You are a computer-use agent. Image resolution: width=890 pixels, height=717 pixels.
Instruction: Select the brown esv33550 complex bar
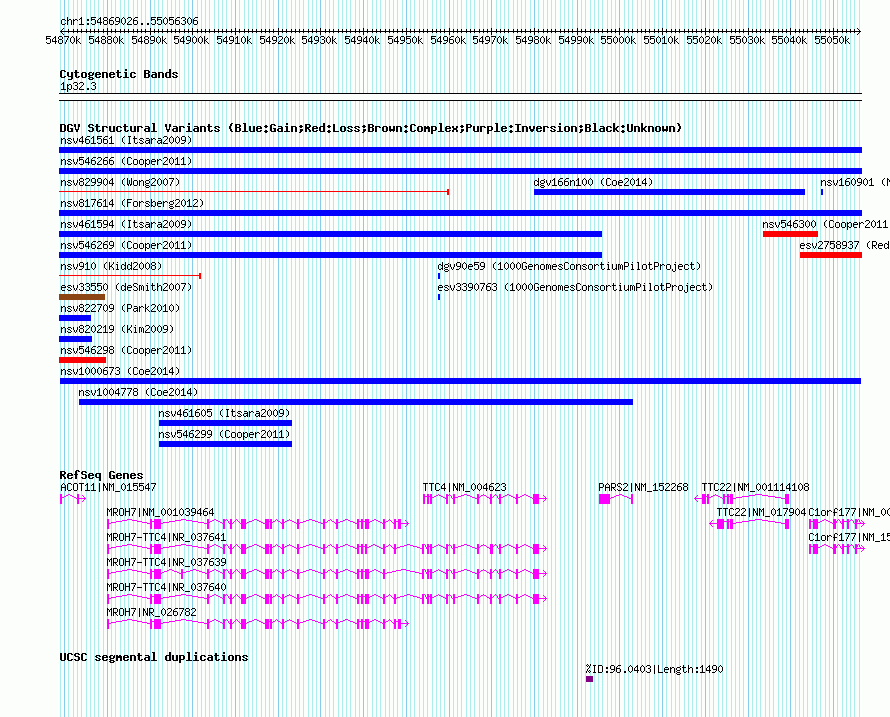click(x=82, y=297)
